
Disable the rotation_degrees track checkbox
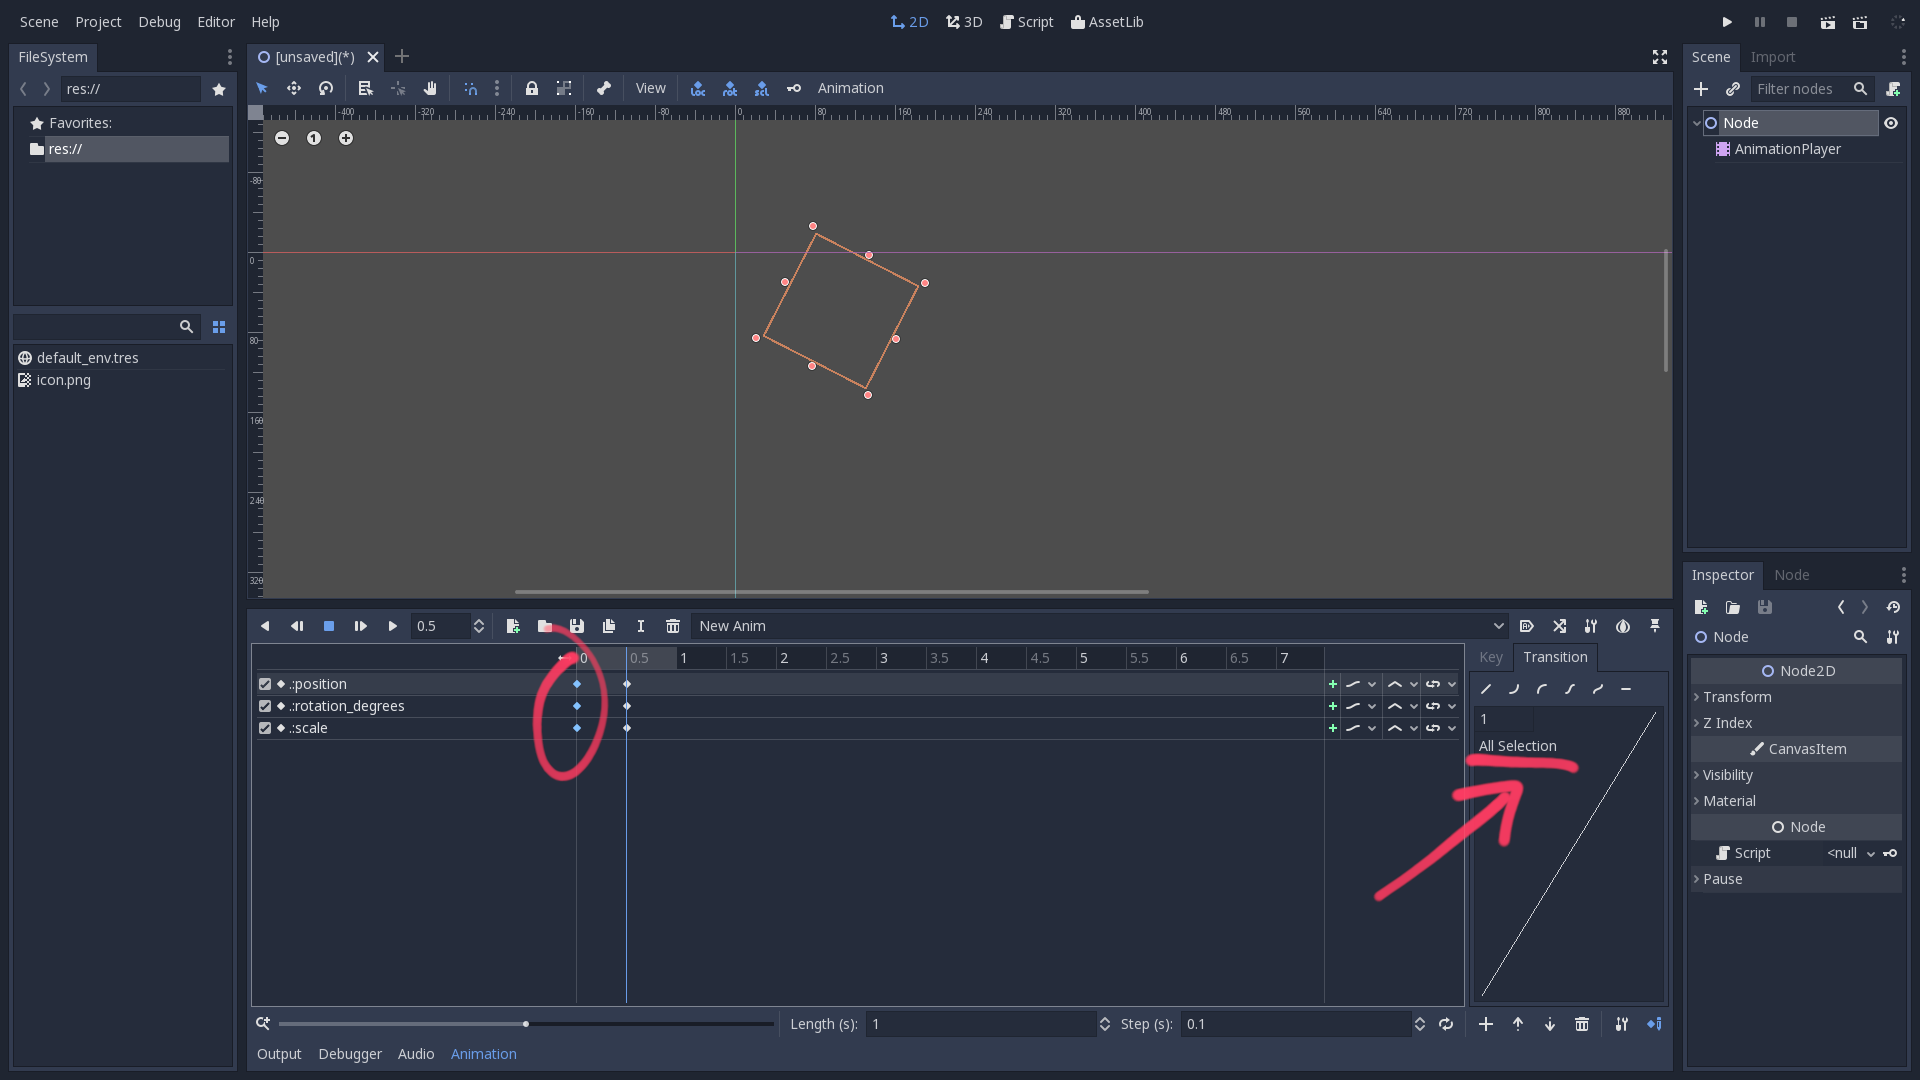pyautogui.click(x=264, y=706)
